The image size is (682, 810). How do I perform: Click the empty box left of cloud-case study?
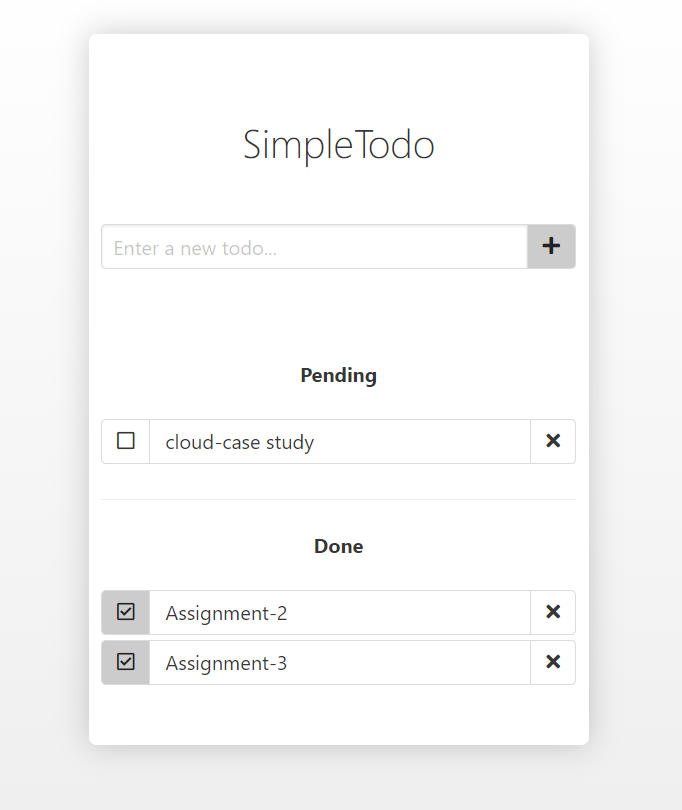coord(126,441)
